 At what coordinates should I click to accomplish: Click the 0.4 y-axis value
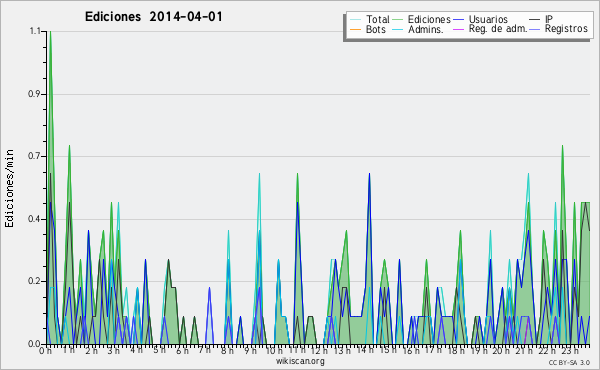34,219
